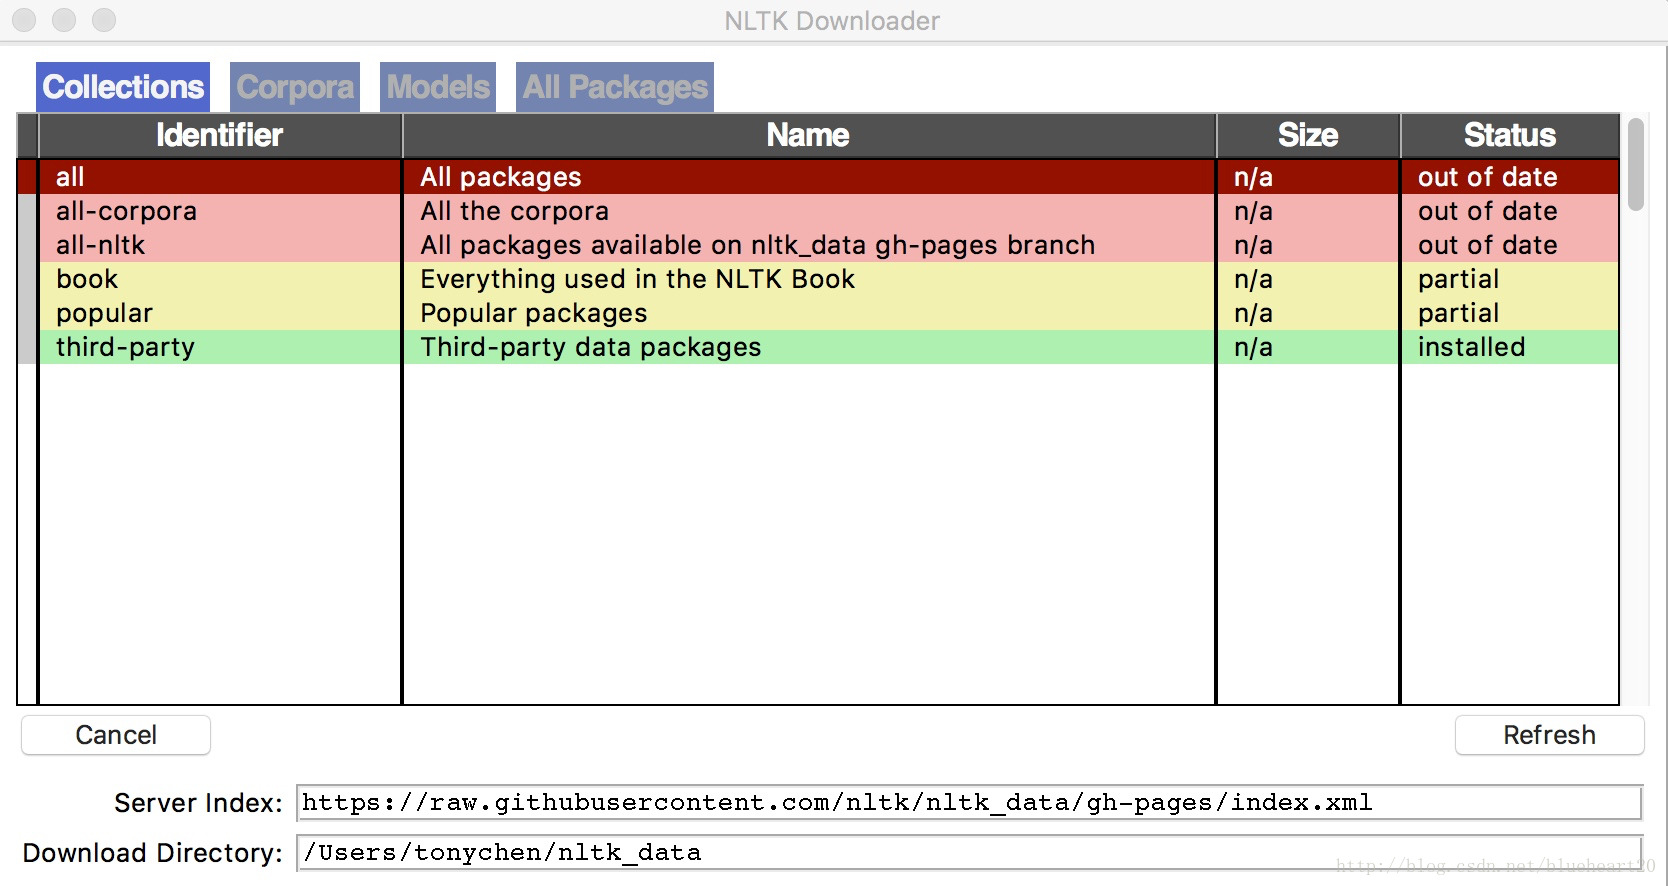Click the n/a size in book row

(x=1308, y=279)
